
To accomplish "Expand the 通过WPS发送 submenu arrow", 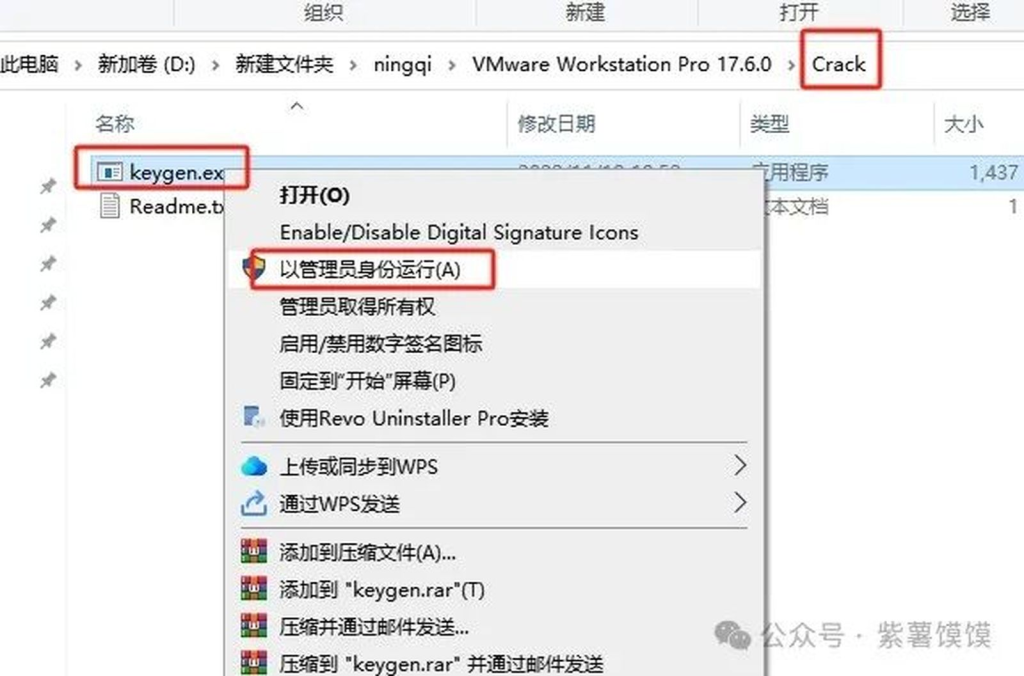I will pyautogui.click(x=739, y=503).
